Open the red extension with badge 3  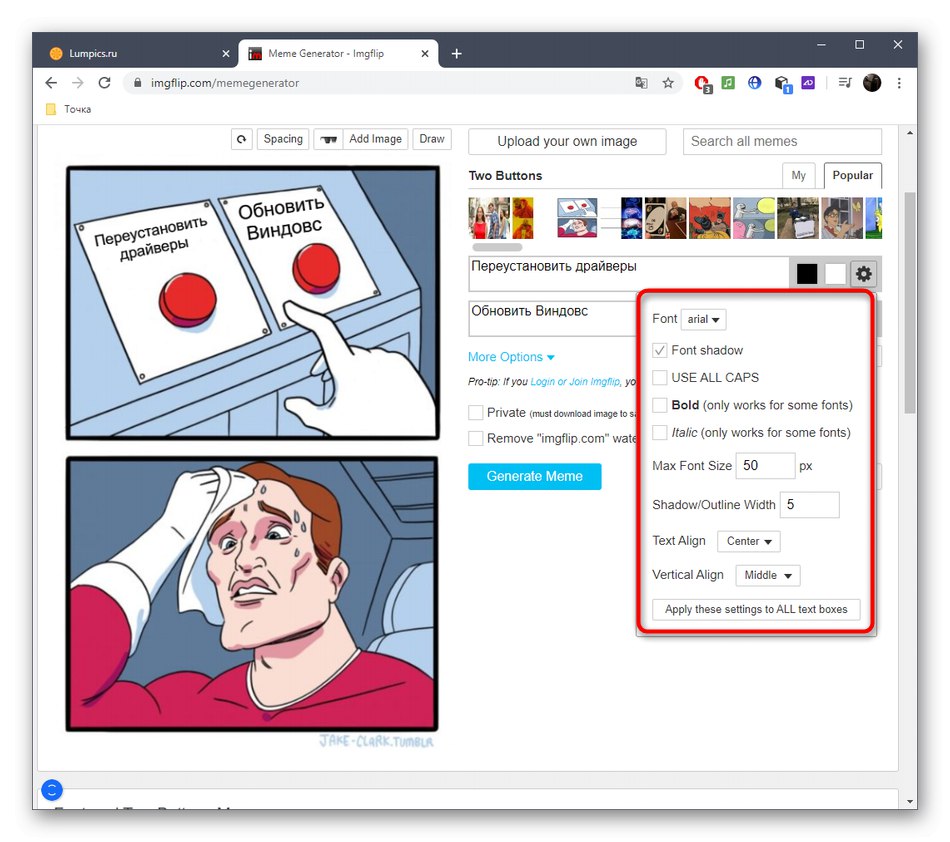702,84
